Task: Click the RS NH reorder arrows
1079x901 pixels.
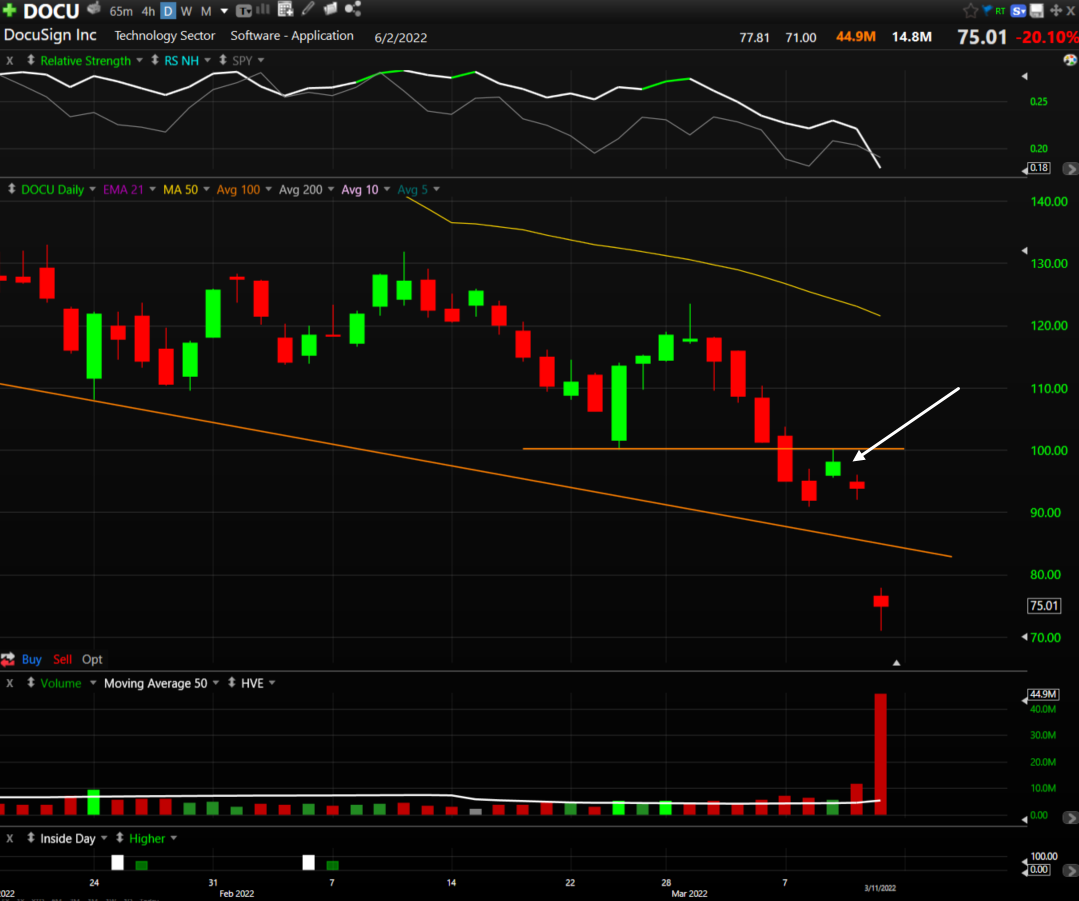Action: [x=155, y=60]
